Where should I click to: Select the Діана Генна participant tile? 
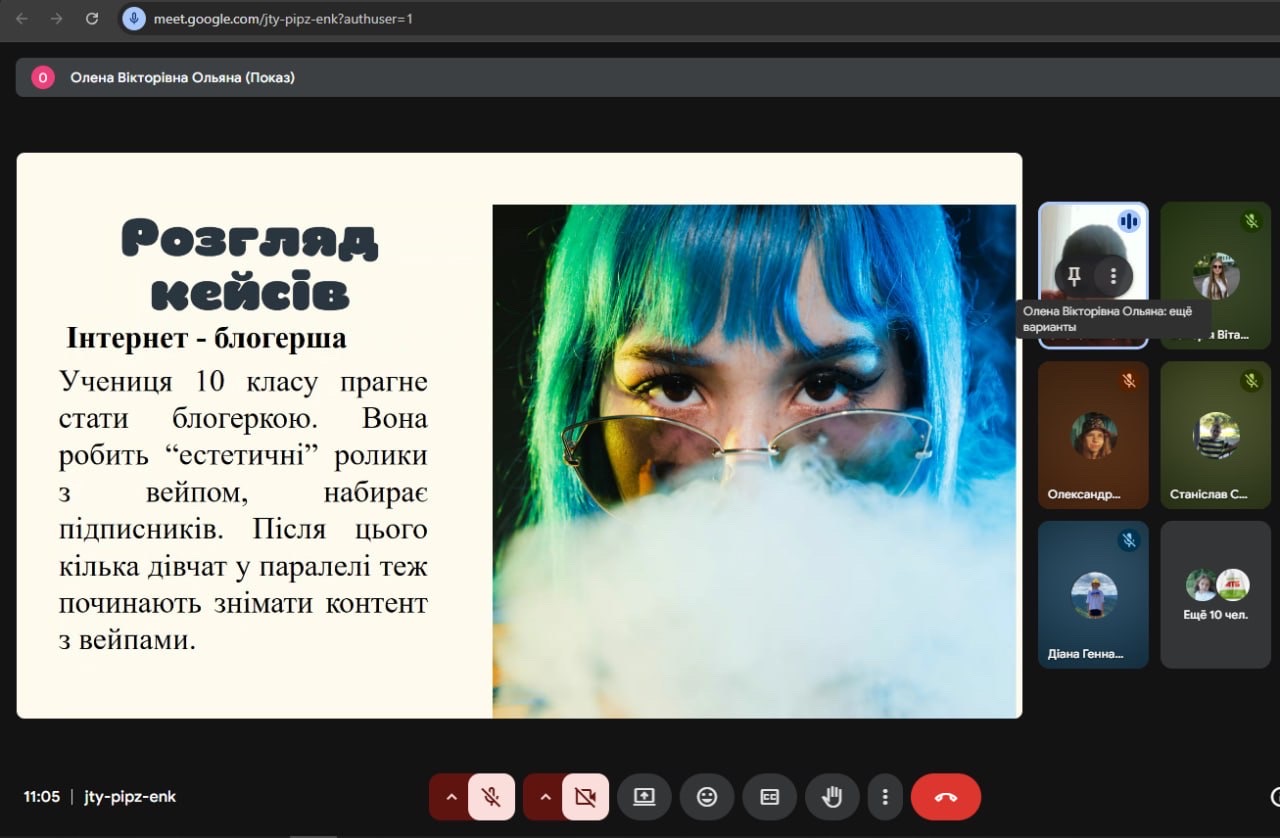coord(1093,594)
